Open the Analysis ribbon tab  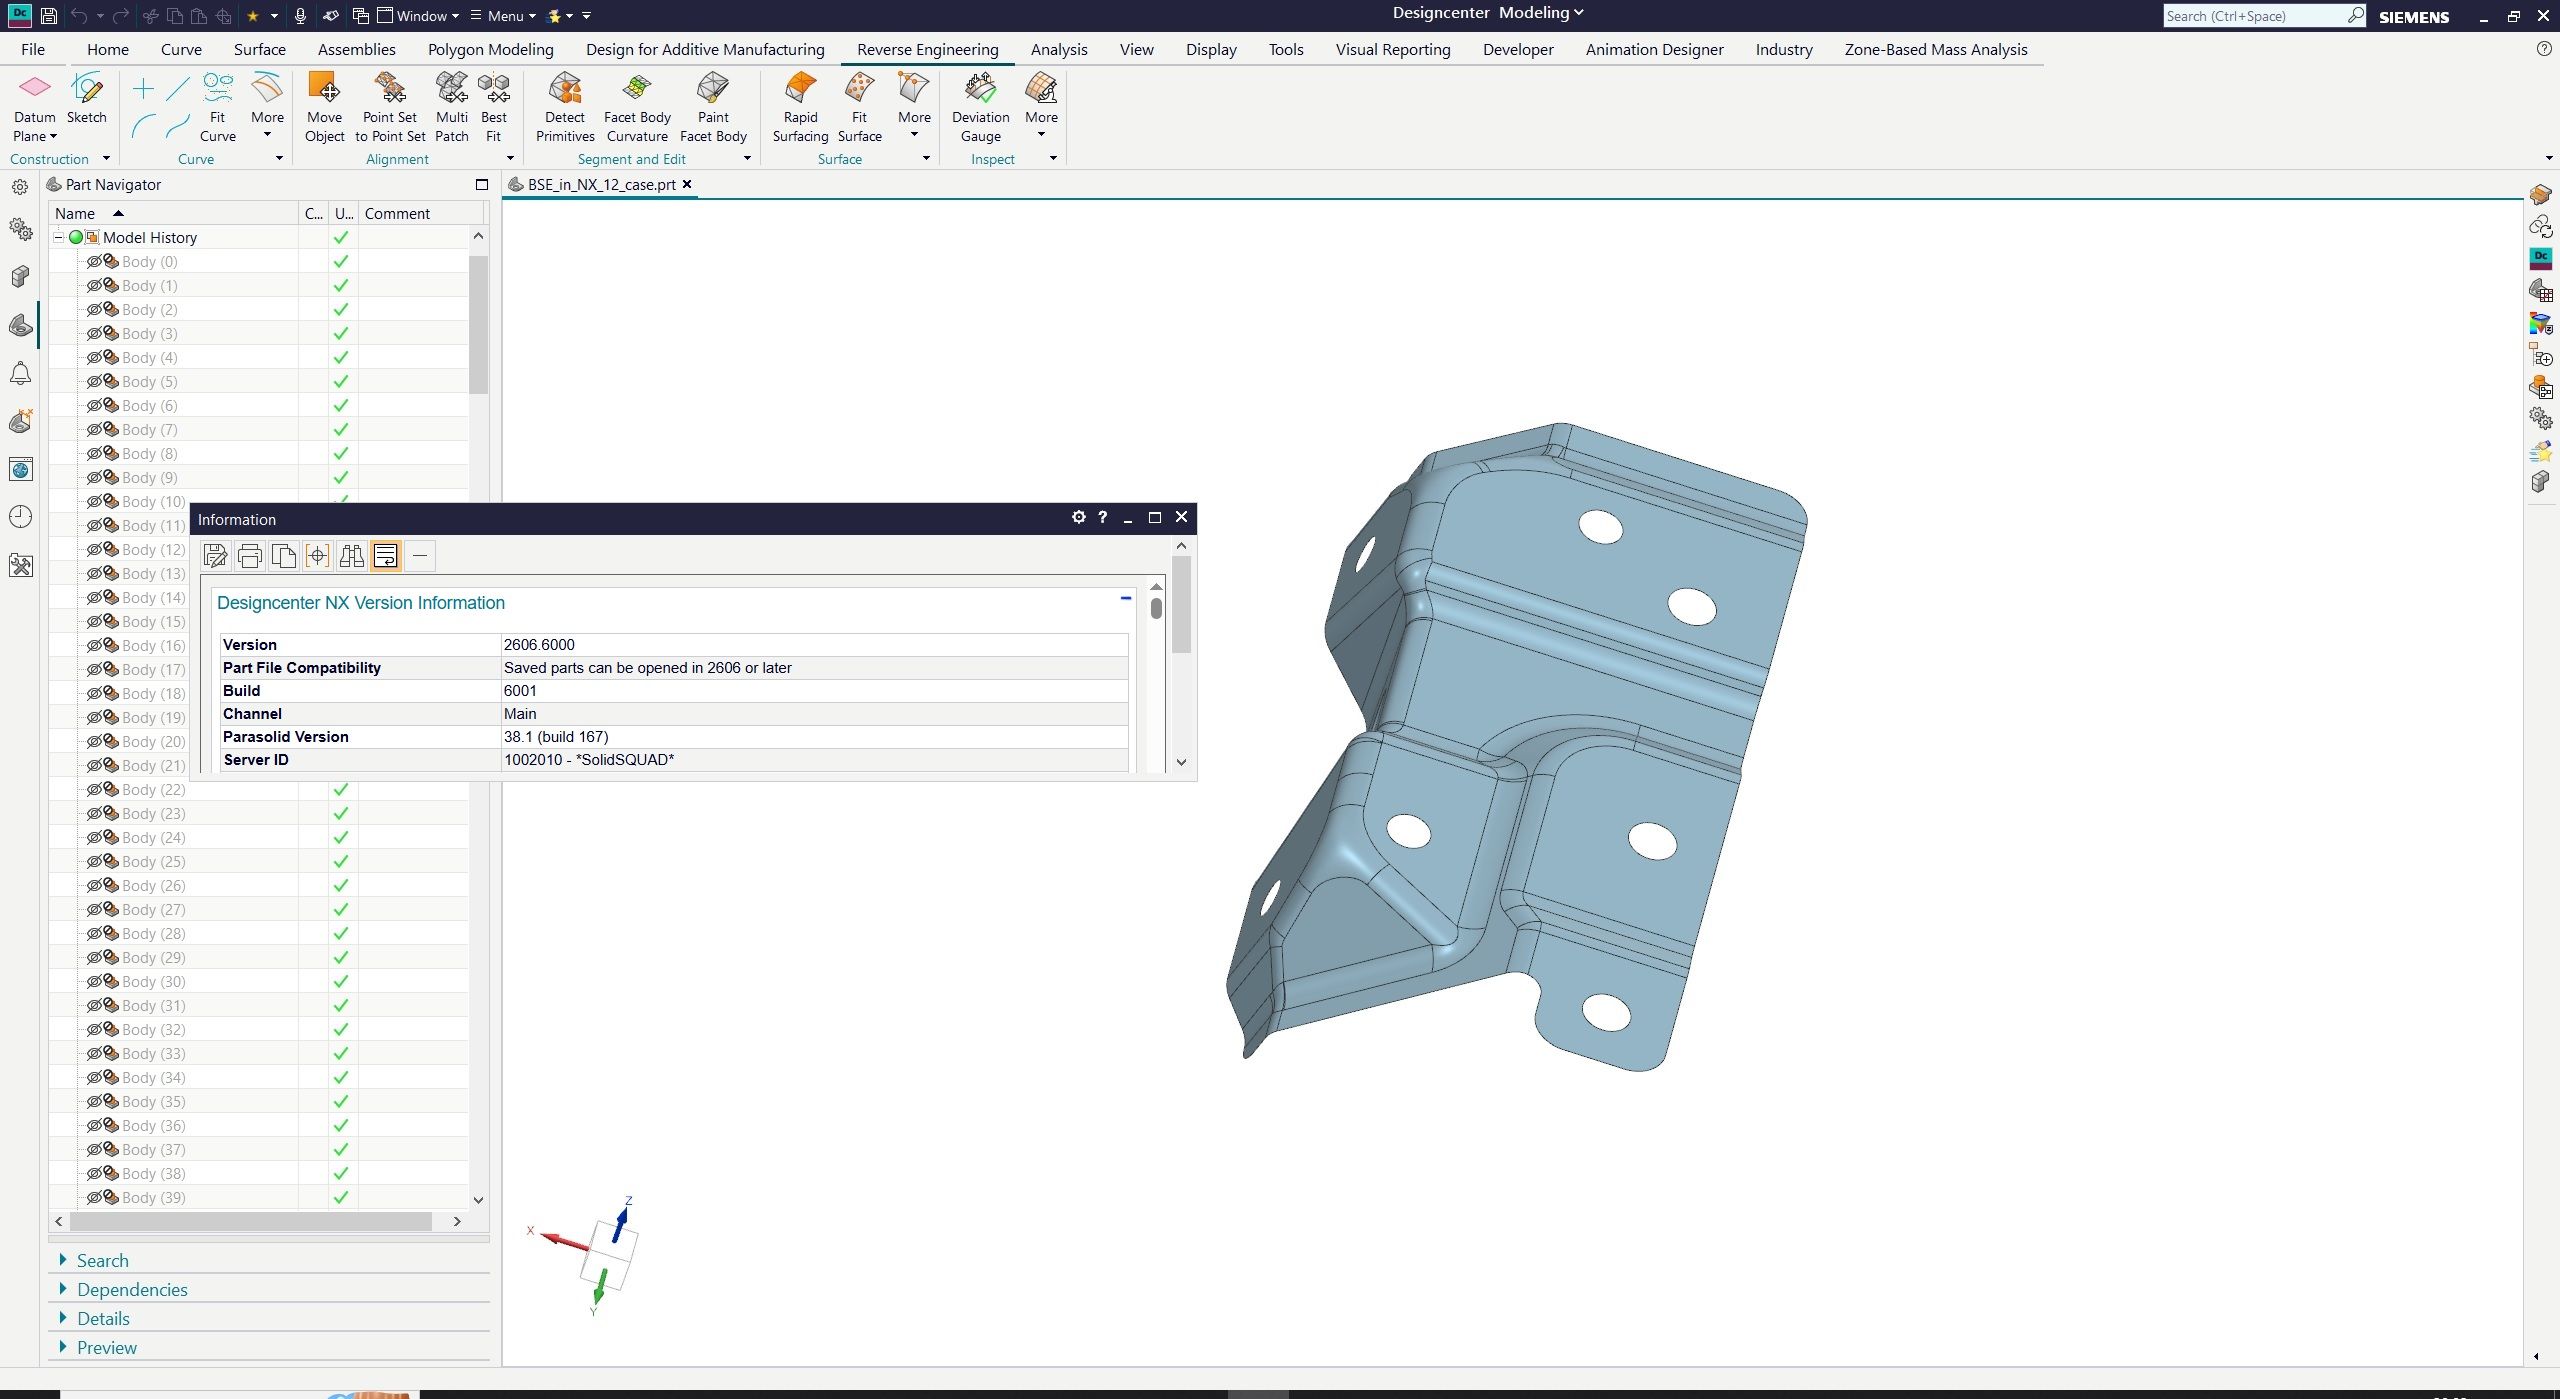coord(1059,49)
